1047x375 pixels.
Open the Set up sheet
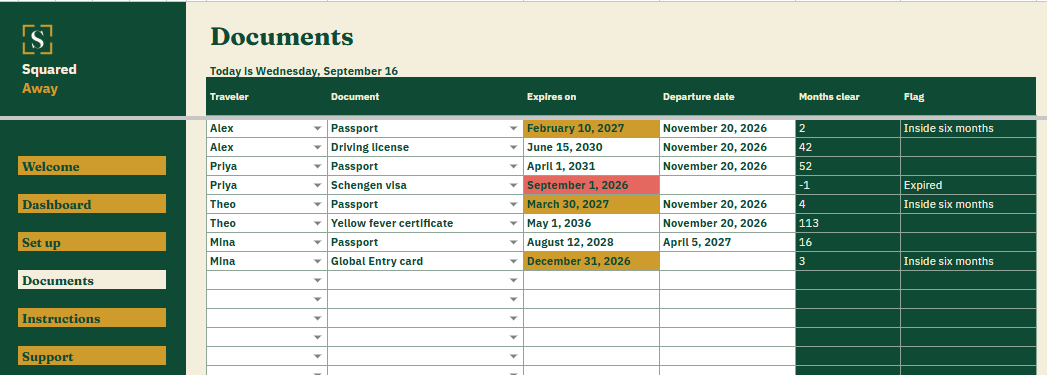tap(92, 242)
